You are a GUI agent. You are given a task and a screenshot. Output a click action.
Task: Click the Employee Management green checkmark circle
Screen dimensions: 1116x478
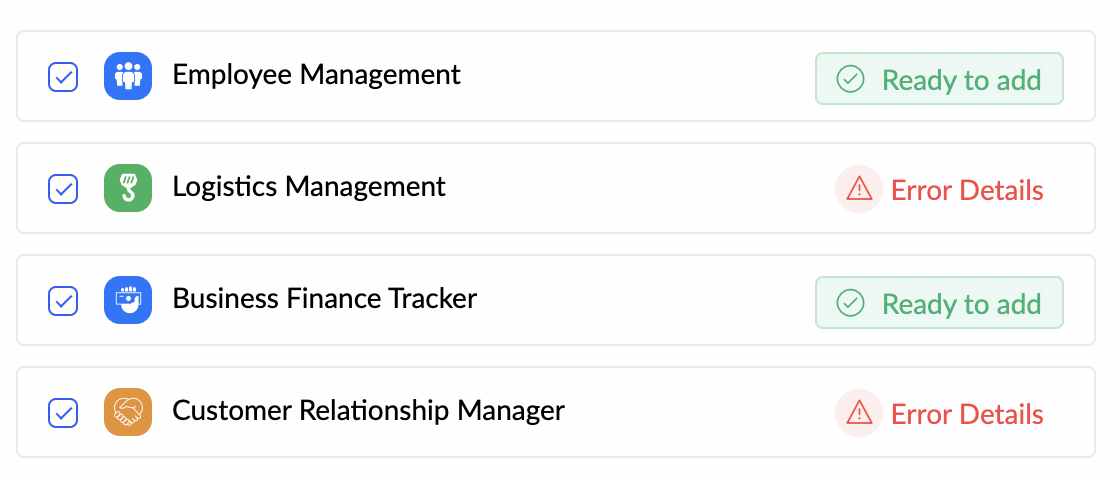coord(850,80)
